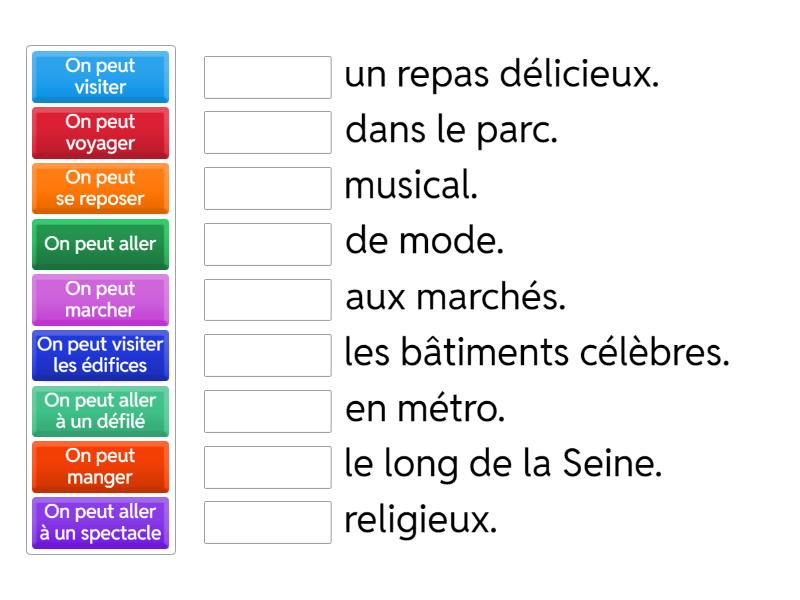Select the "On peut voyager" tile
The height and width of the screenshot is (600, 800).
(99, 133)
